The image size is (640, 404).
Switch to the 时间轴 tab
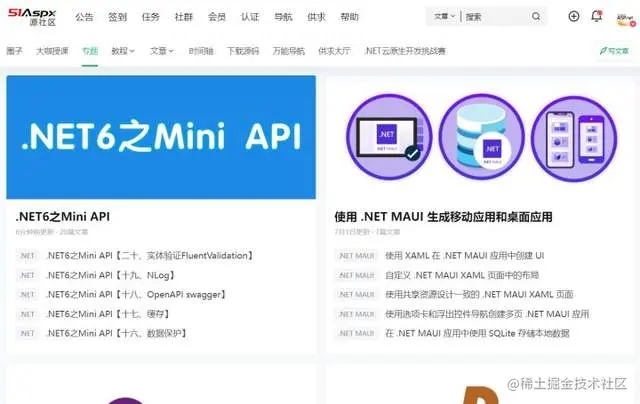201,51
